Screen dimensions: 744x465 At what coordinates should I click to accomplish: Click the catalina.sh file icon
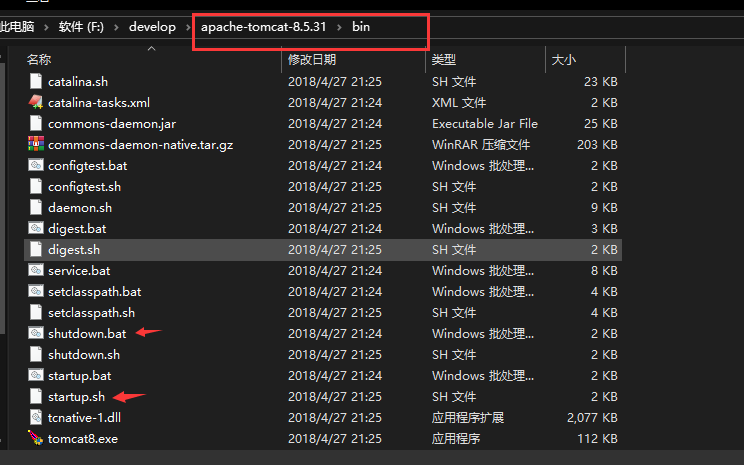(x=36, y=81)
